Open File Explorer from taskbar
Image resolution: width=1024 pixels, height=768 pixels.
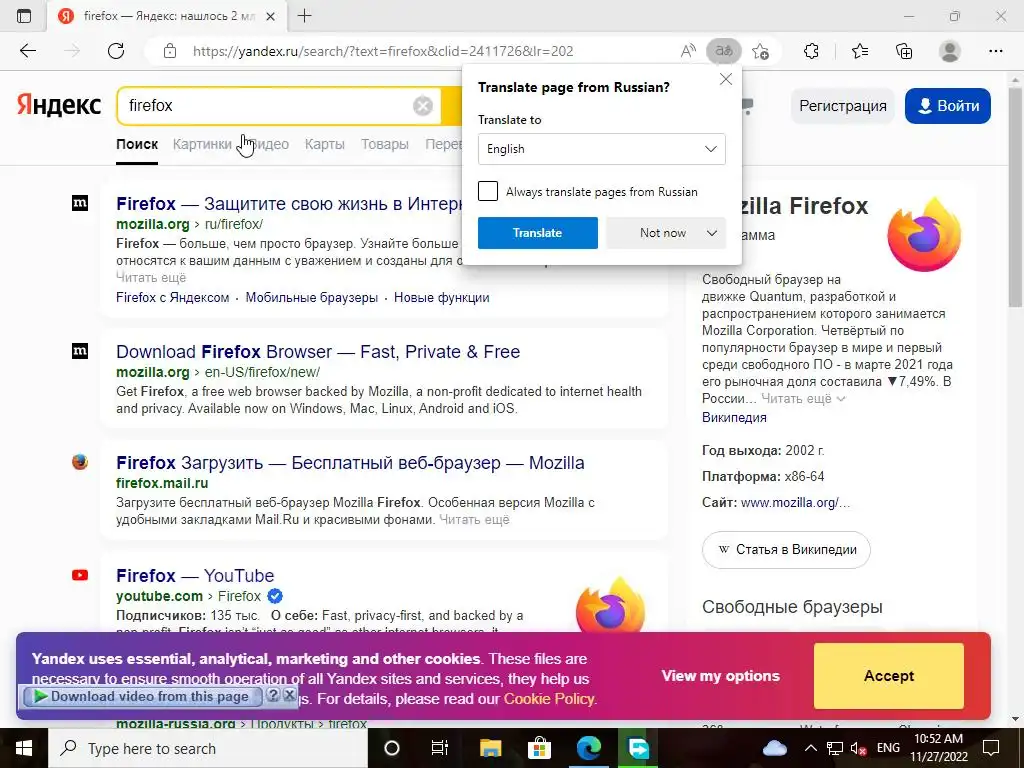(x=490, y=748)
